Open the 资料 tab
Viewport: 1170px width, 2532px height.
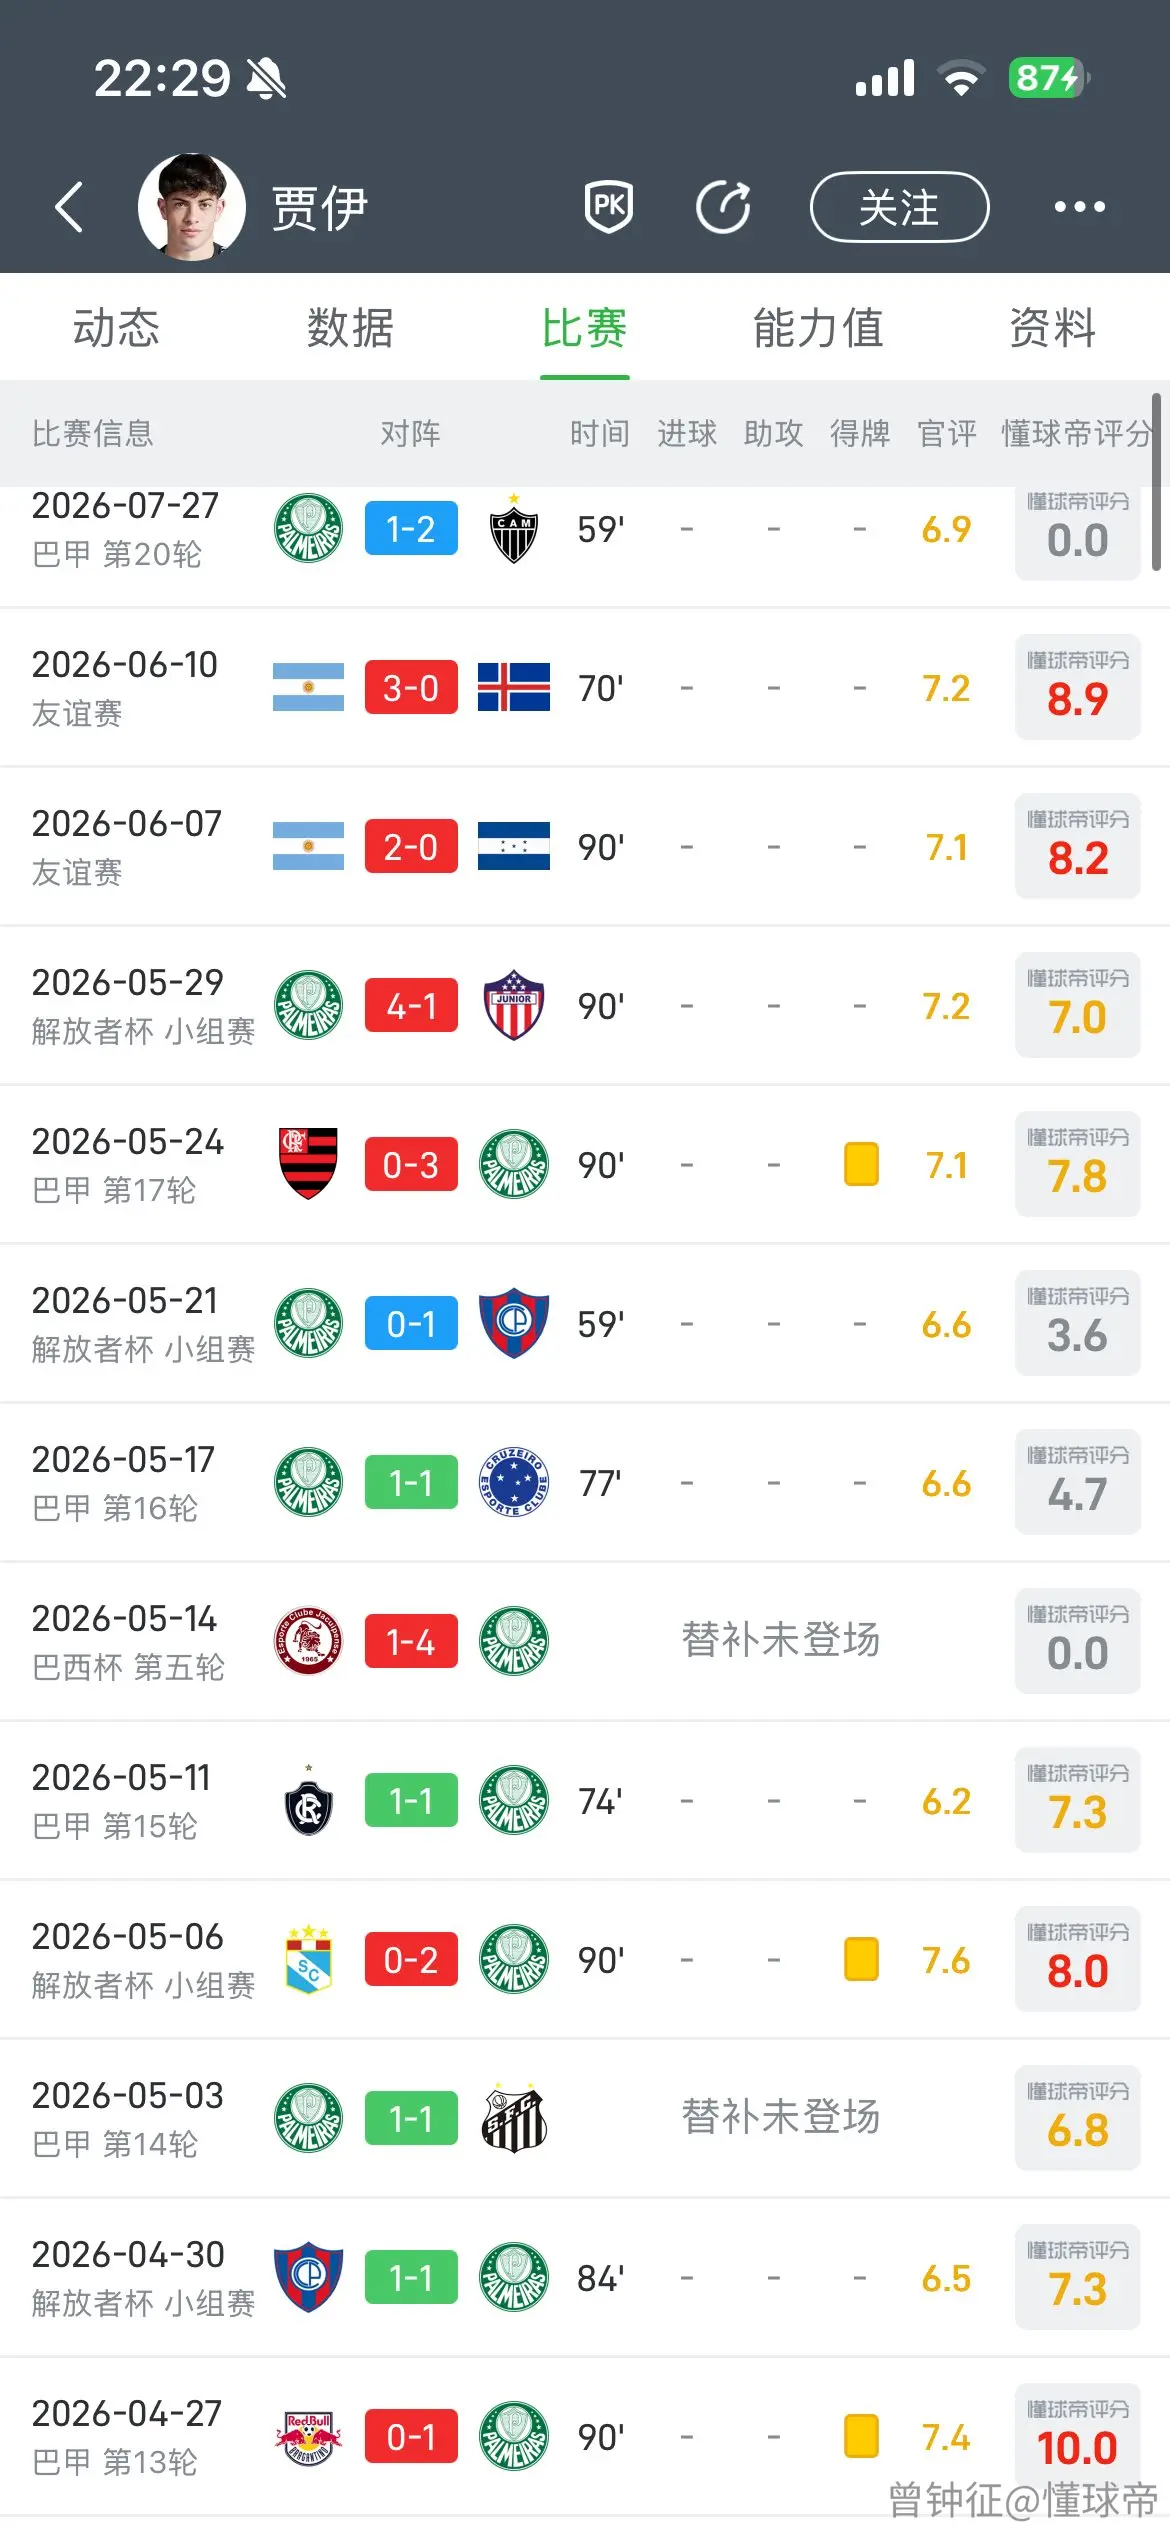coord(1053,328)
